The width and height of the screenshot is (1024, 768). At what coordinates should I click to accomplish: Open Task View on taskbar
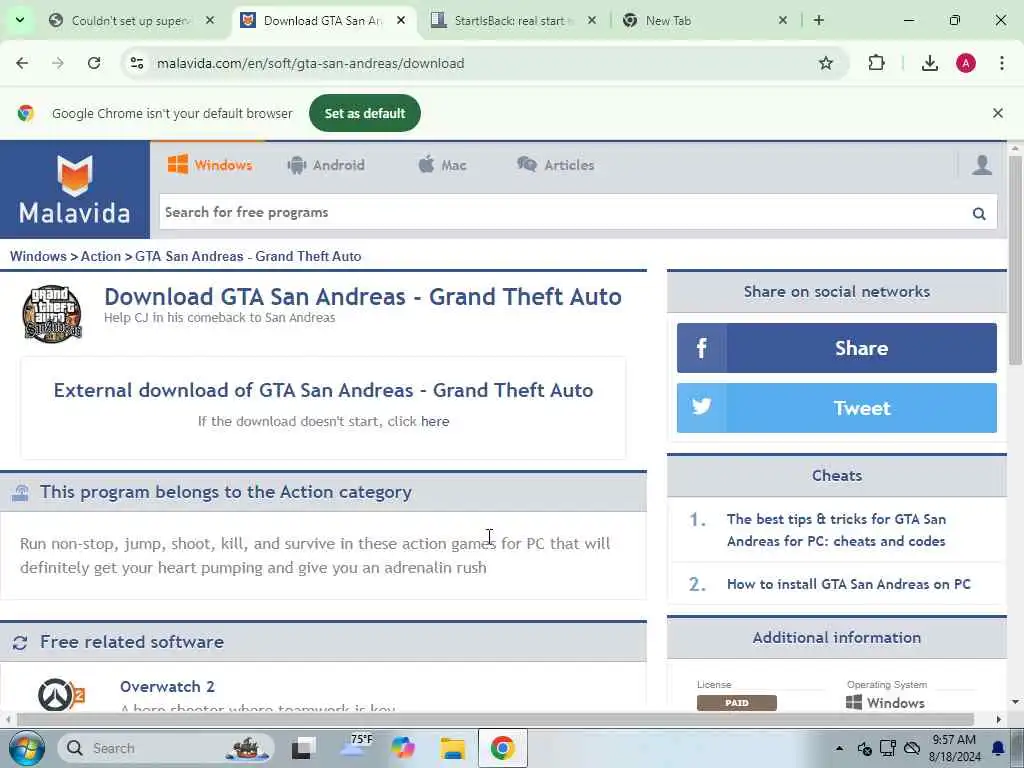303,748
